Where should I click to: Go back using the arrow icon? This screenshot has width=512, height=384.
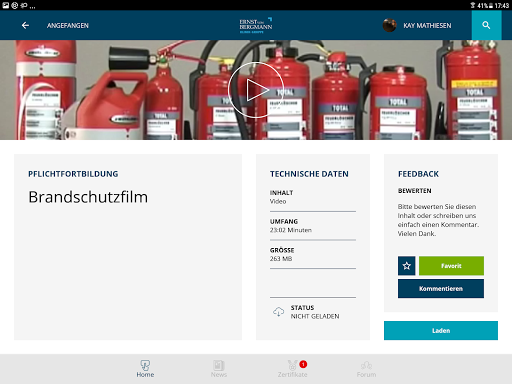pyautogui.click(x=25, y=25)
